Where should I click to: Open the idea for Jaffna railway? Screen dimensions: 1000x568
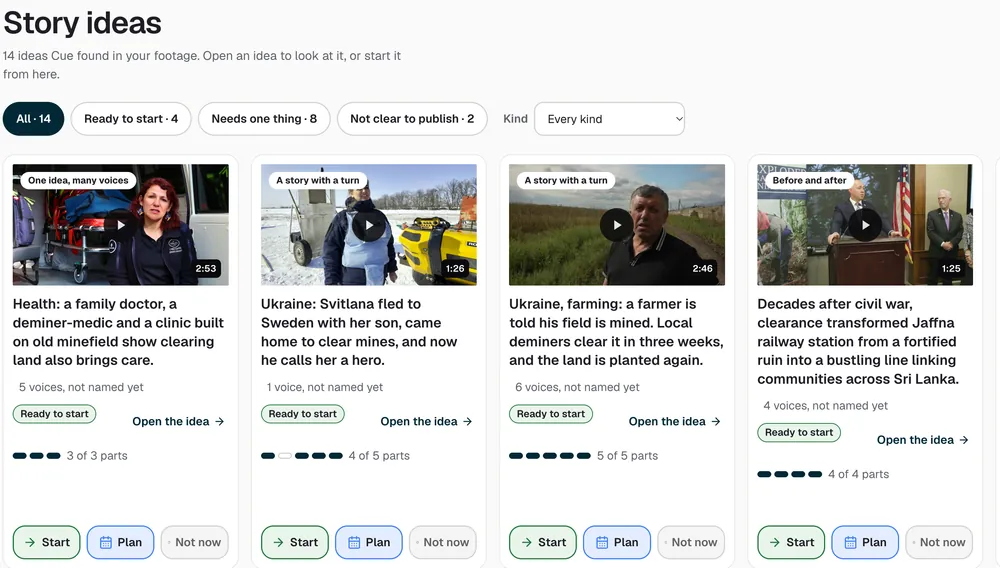coord(923,440)
